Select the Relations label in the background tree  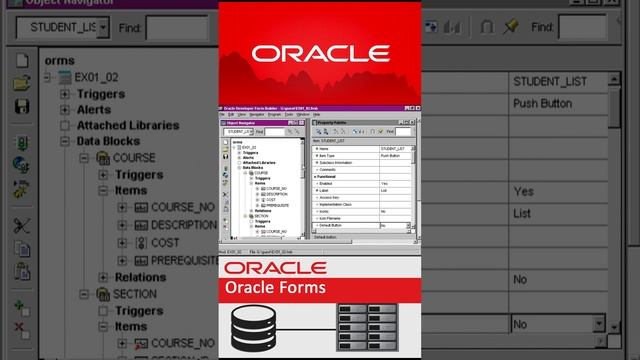tap(140, 278)
